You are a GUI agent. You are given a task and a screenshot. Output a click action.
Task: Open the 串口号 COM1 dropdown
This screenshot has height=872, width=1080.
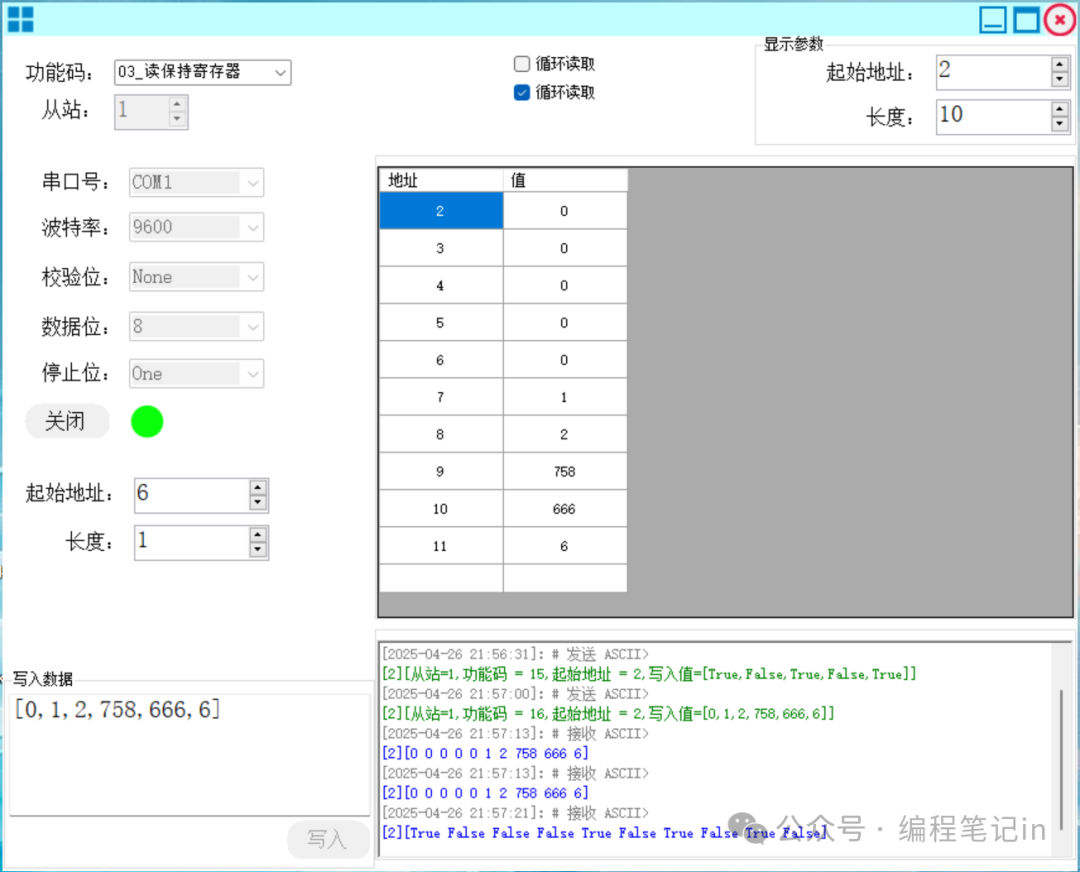point(251,182)
